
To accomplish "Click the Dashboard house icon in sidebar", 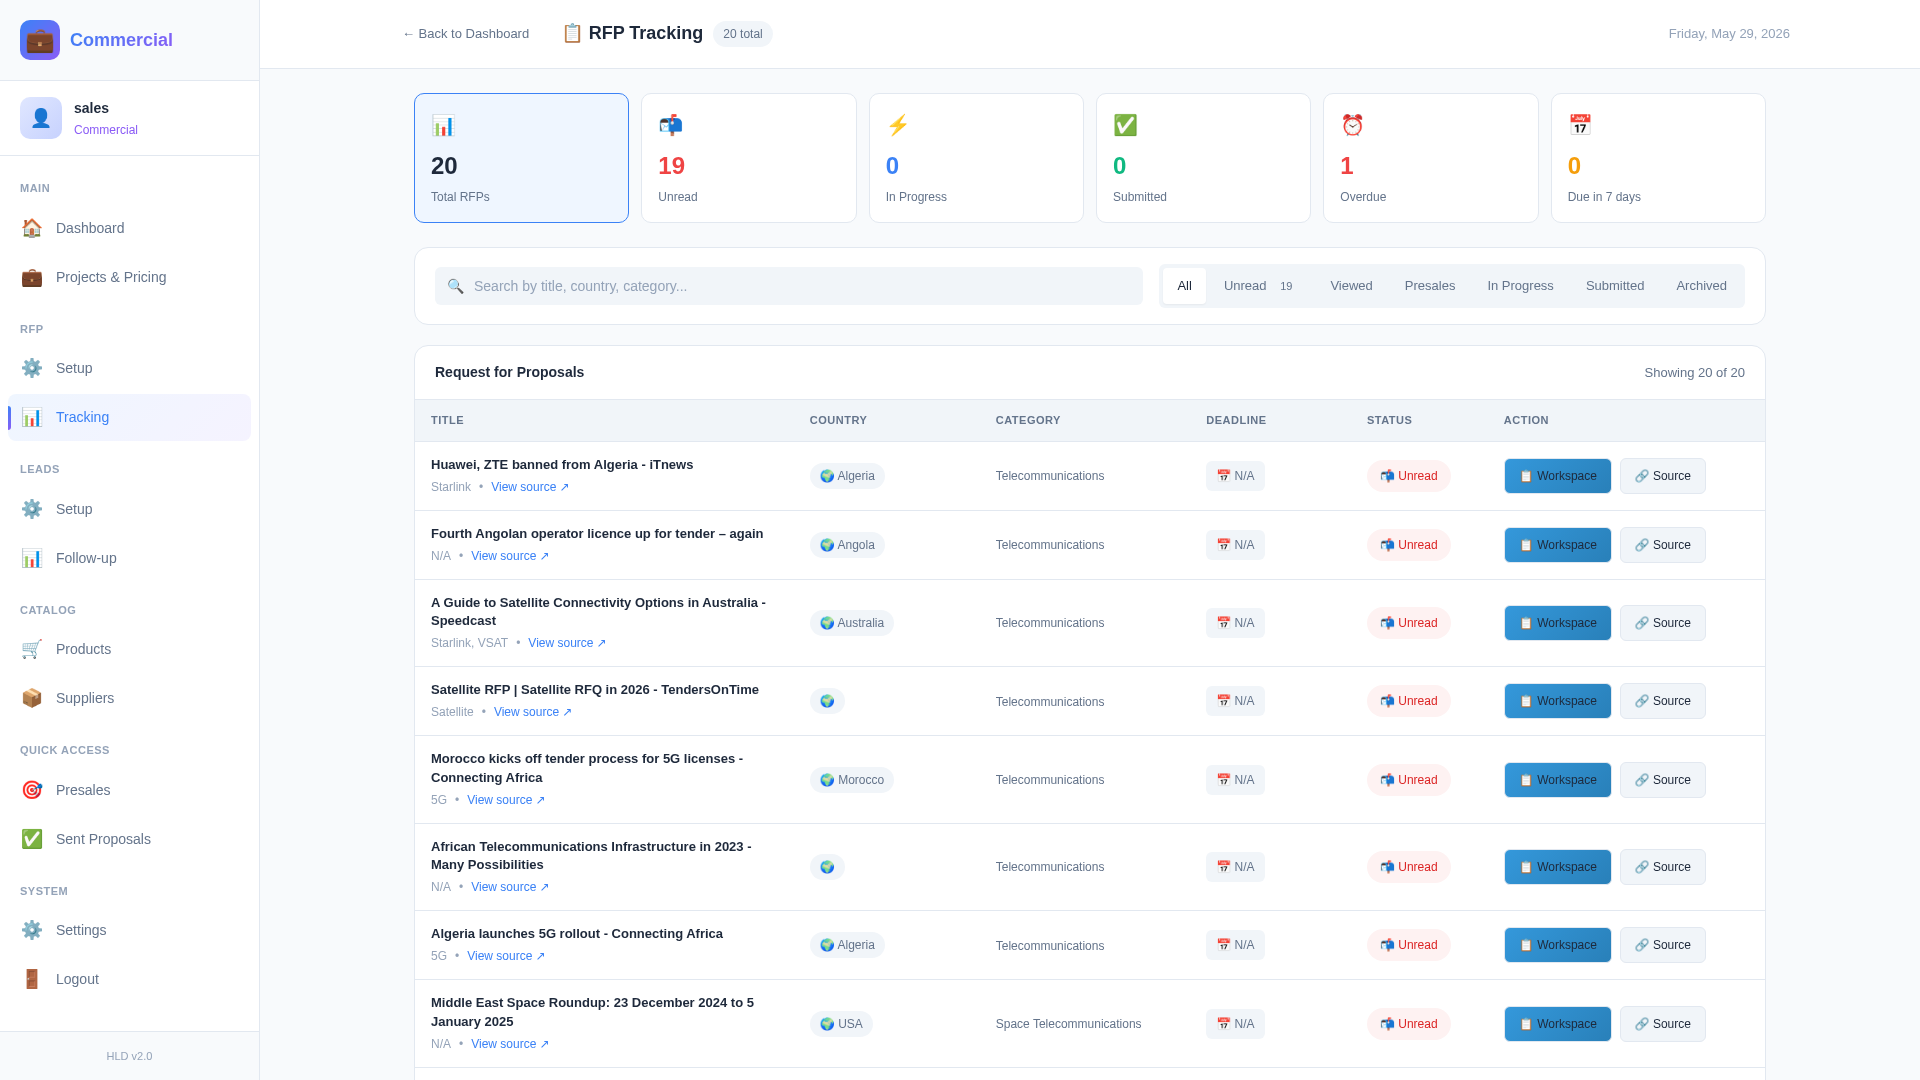I will [32, 228].
